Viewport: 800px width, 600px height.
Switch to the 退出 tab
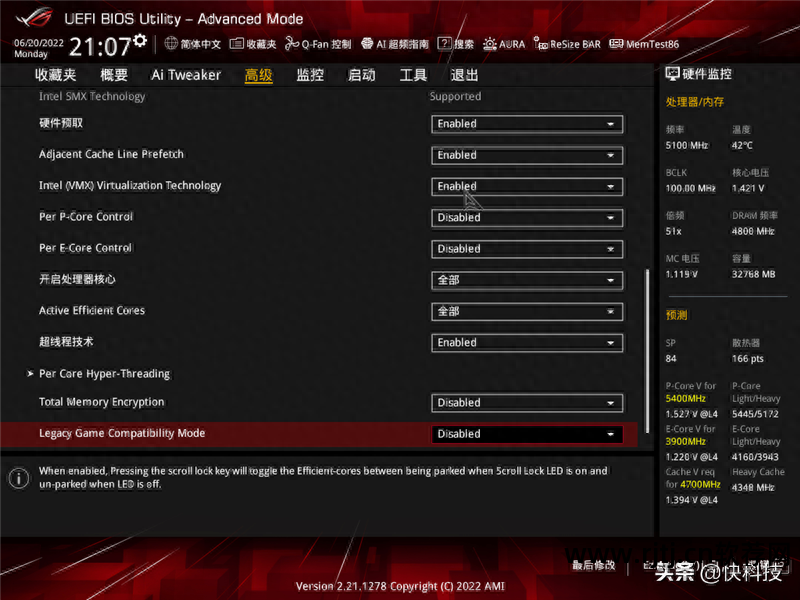pos(465,75)
